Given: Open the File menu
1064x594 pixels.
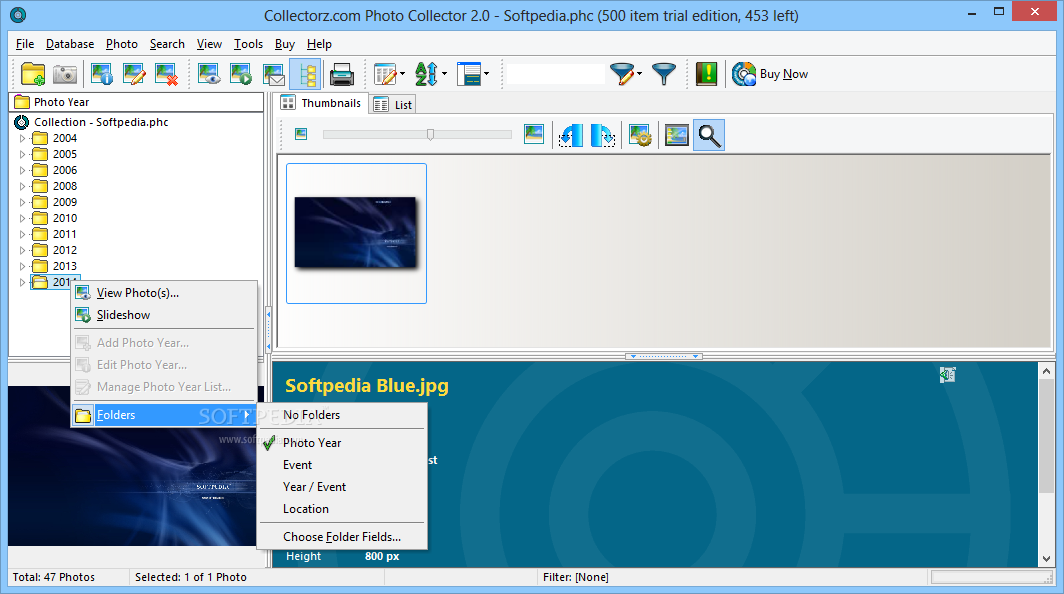Looking at the screenshot, I should [x=25, y=44].
